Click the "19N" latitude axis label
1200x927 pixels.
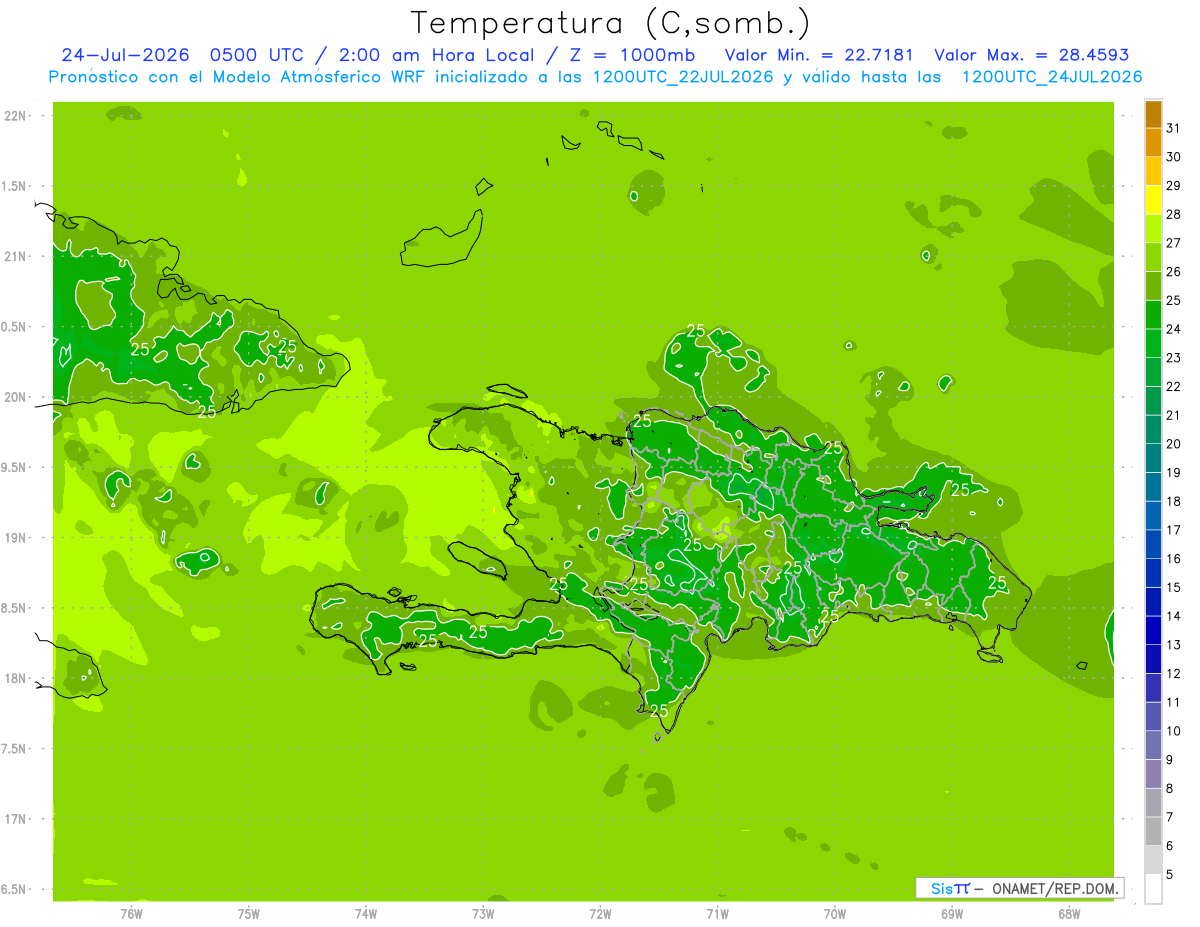[15, 538]
